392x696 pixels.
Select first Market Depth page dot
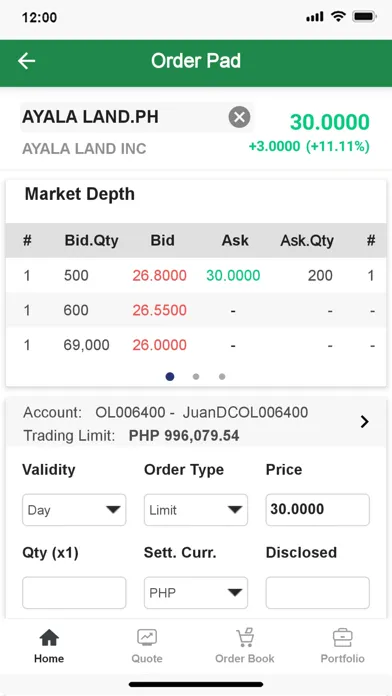pyautogui.click(x=170, y=376)
